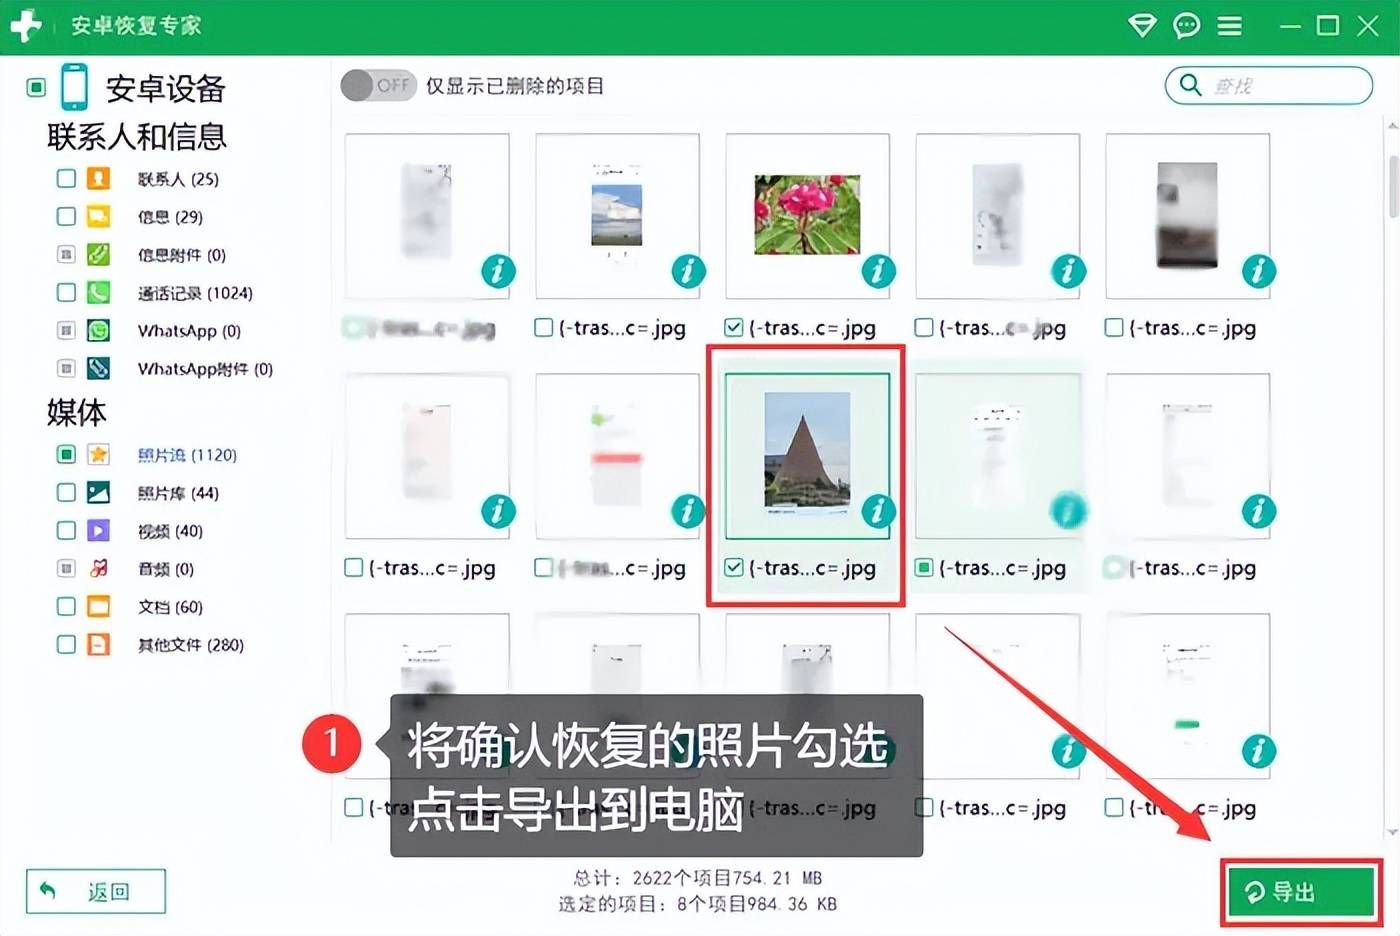
Task: Click the vertical scrollbar of photo grid
Action: pyautogui.click(x=1393, y=187)
